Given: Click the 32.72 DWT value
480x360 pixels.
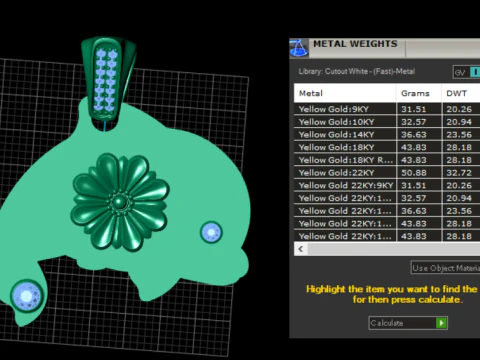Looking at the screenshot, I should (459, 173).
